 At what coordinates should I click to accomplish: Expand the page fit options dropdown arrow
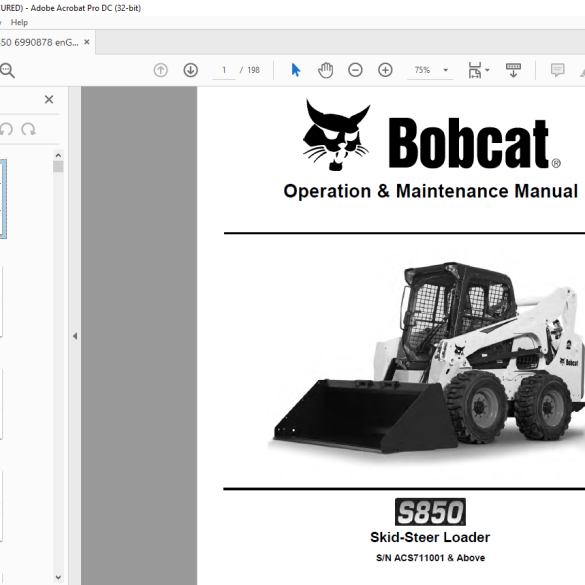pos(487,70)
